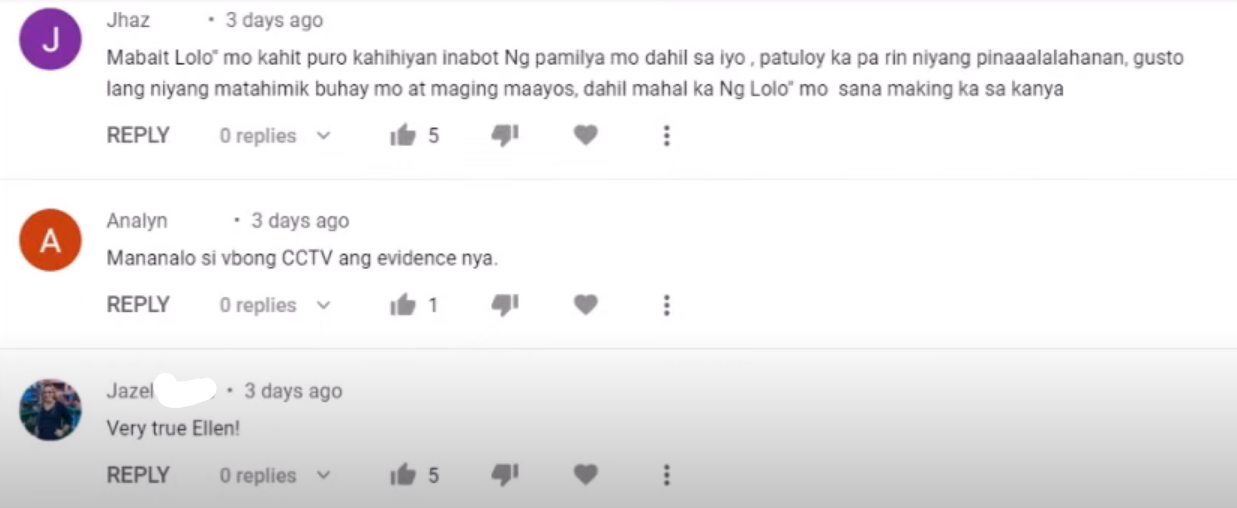Heart Analyn's CCTV evidence comment
The height and width of the screenshot is (508, 1237).
586,305
